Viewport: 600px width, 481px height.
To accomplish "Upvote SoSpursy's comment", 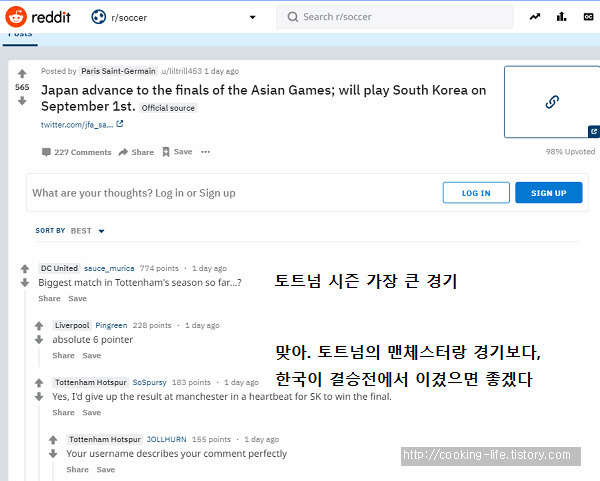I will tap(39, 383).
